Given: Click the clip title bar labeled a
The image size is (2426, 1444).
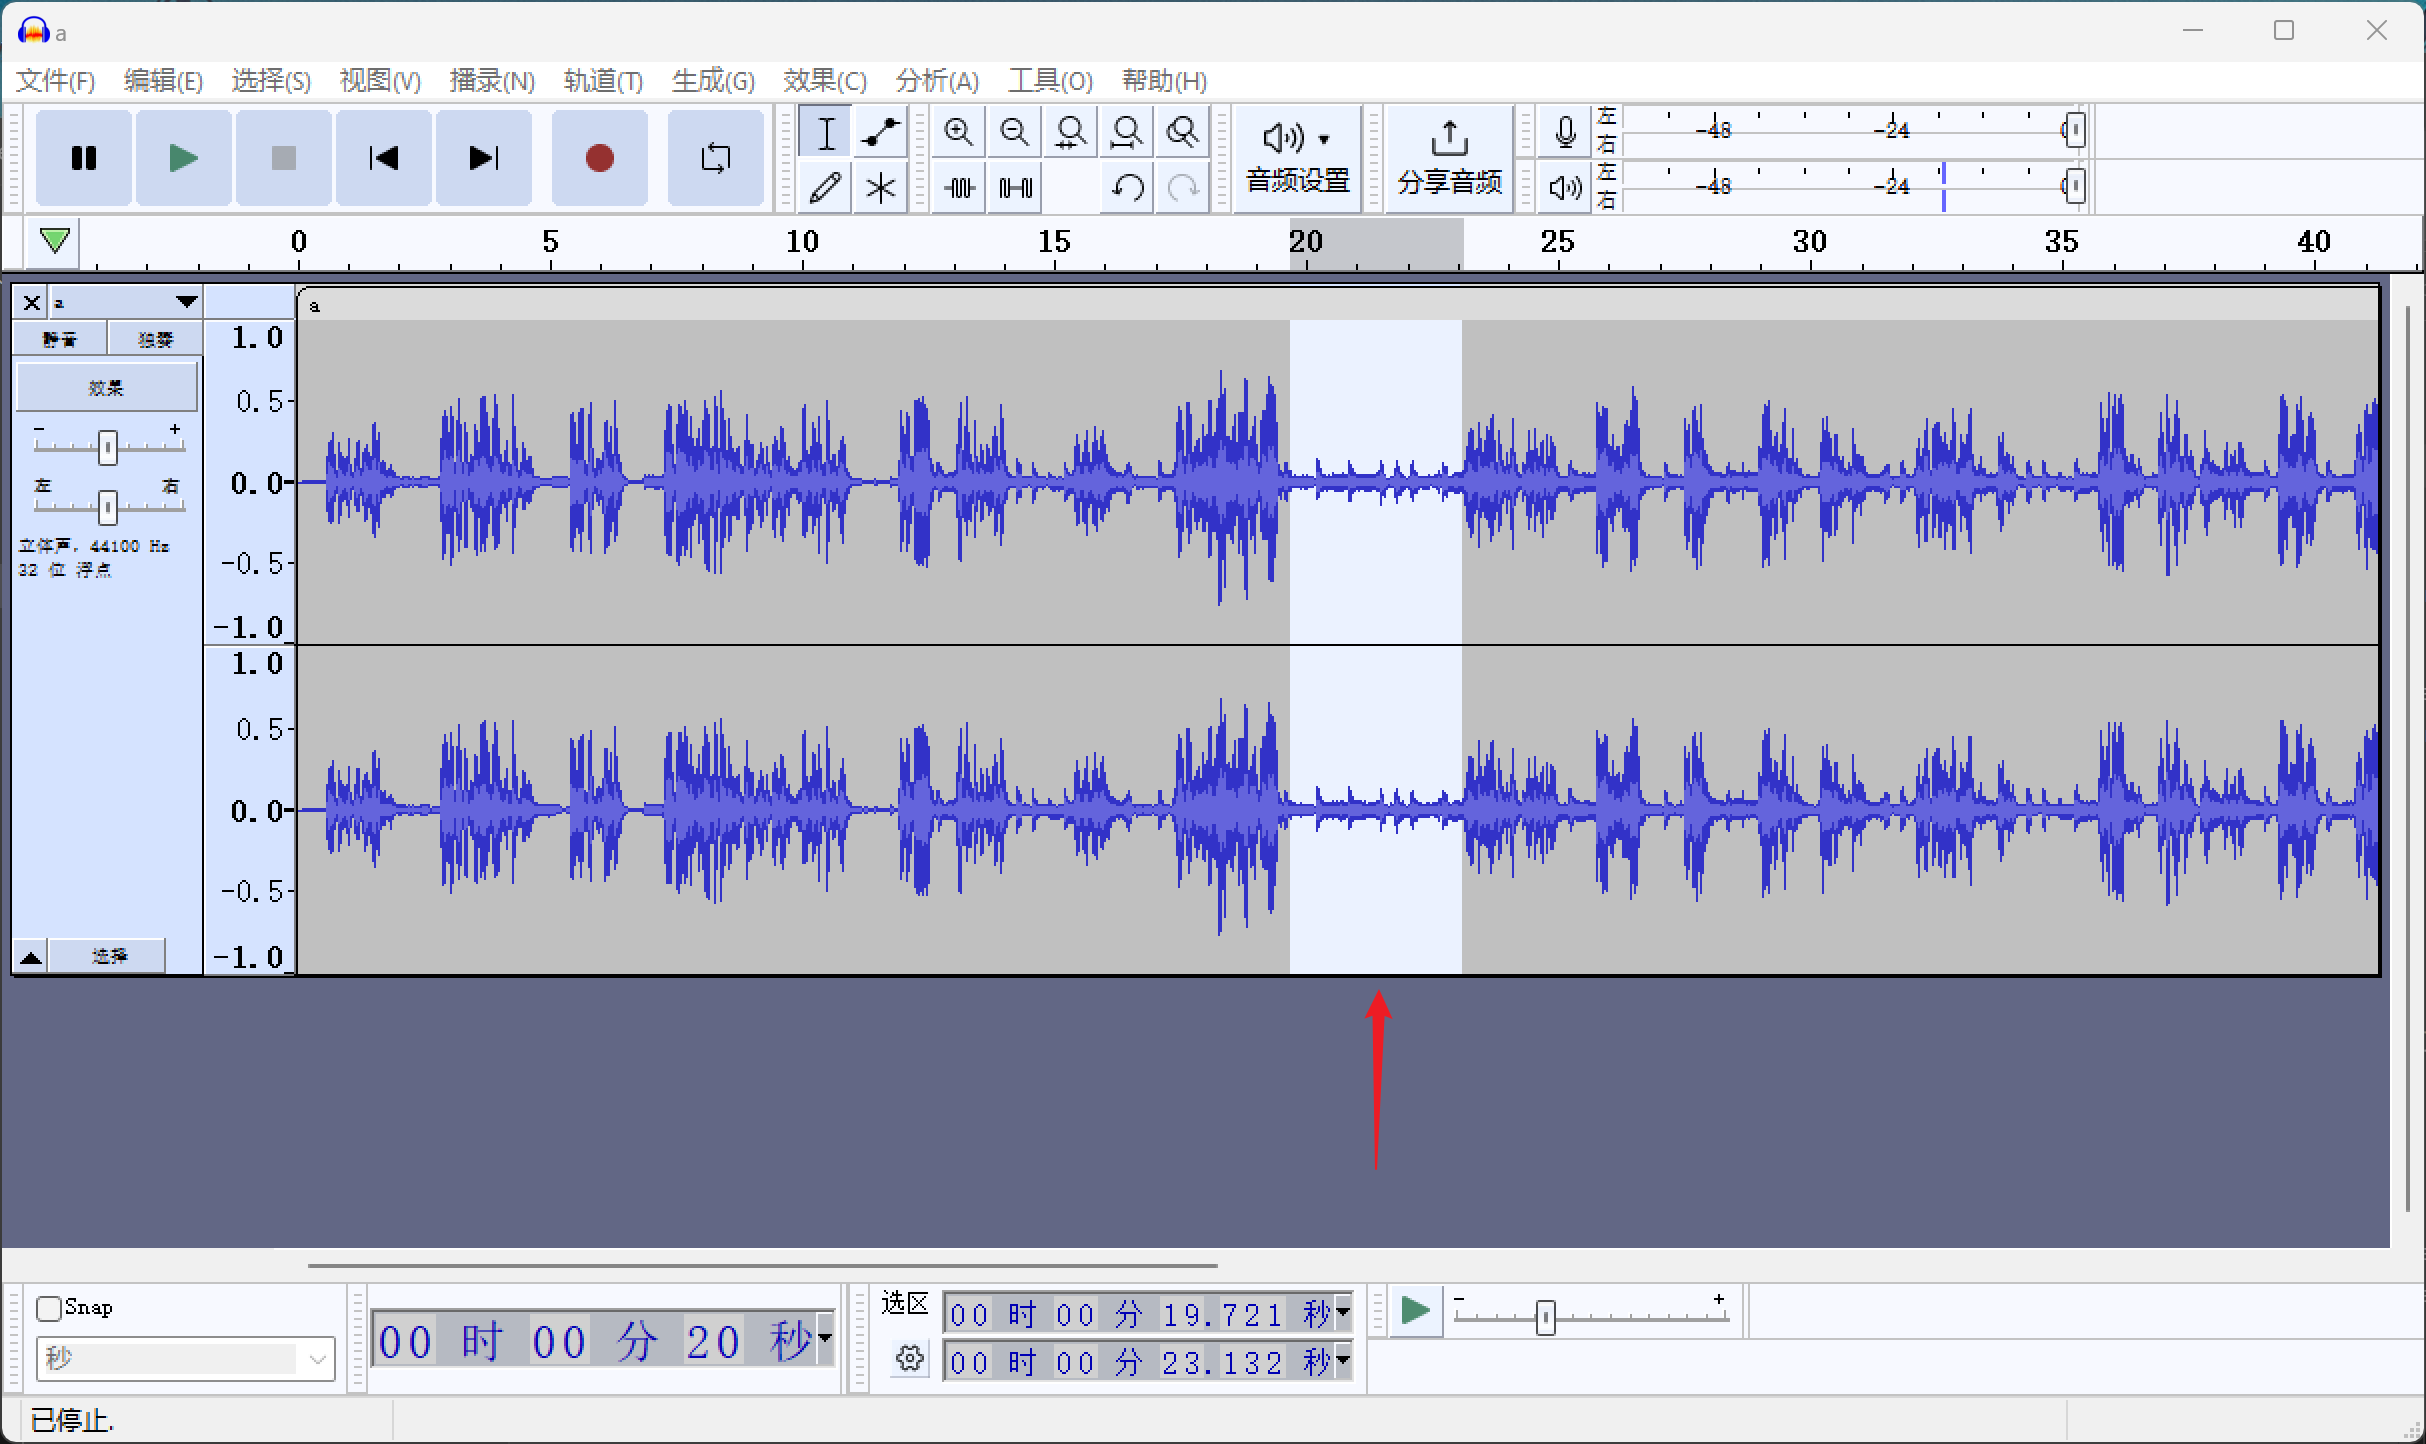Looking at the screenshot, I should (x=1338, y=305).
